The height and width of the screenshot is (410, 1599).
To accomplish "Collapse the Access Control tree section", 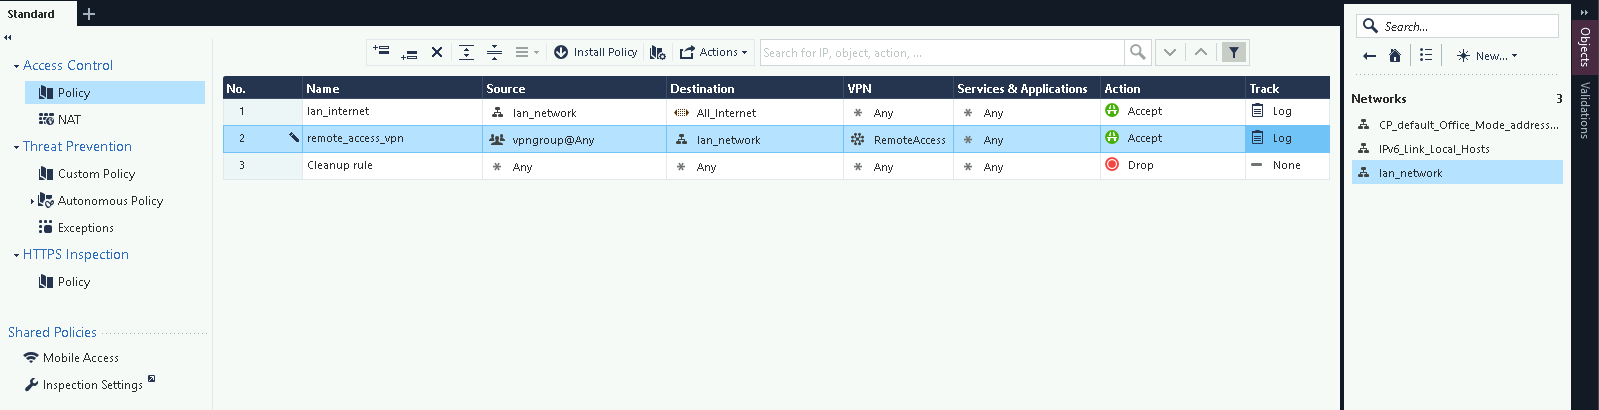I will pos(16,66).
